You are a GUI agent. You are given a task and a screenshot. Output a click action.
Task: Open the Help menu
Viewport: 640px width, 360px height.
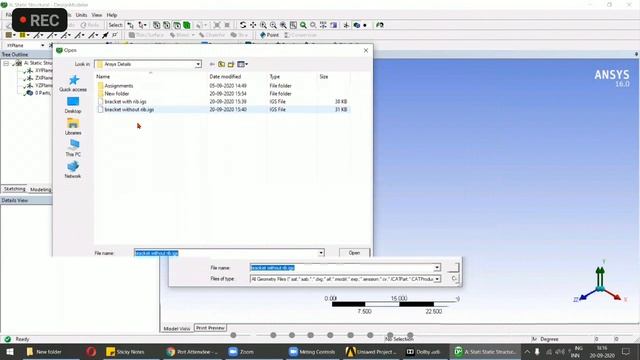pyautogui.click(x=112, y=15)
